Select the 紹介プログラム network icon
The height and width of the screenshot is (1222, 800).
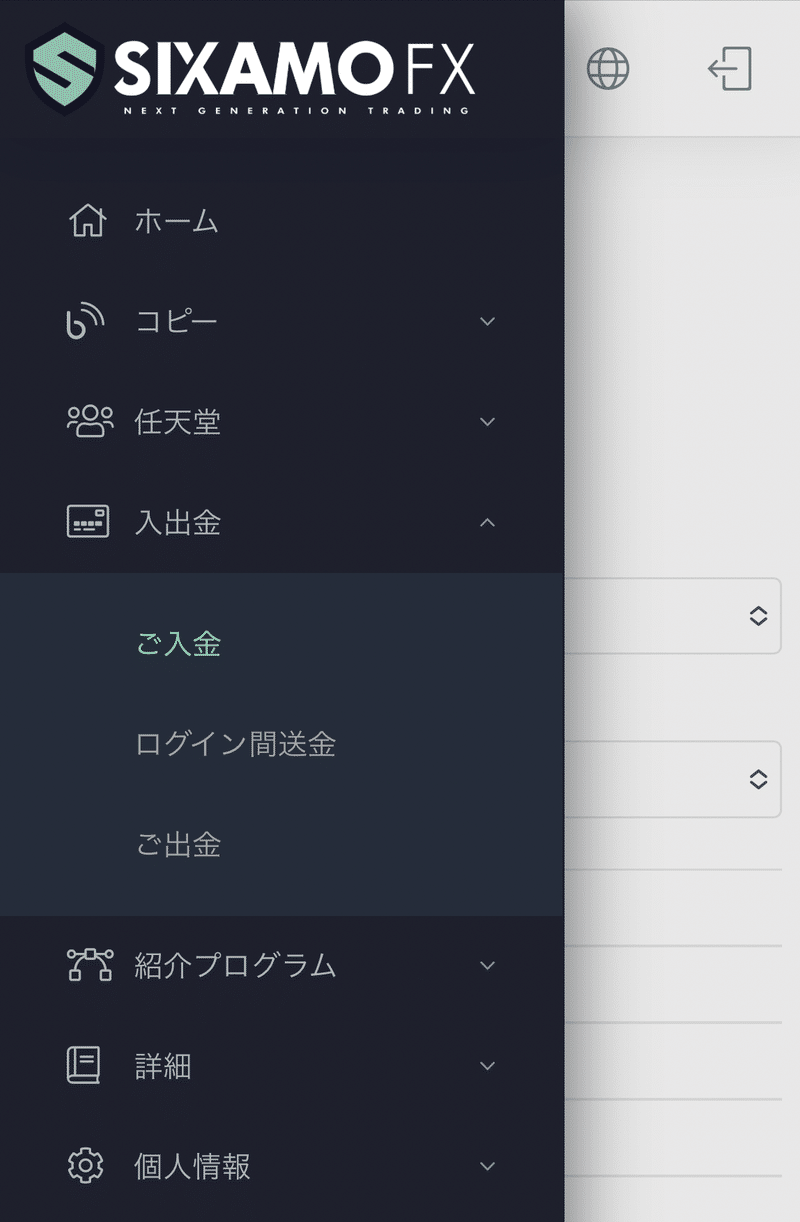88,964
